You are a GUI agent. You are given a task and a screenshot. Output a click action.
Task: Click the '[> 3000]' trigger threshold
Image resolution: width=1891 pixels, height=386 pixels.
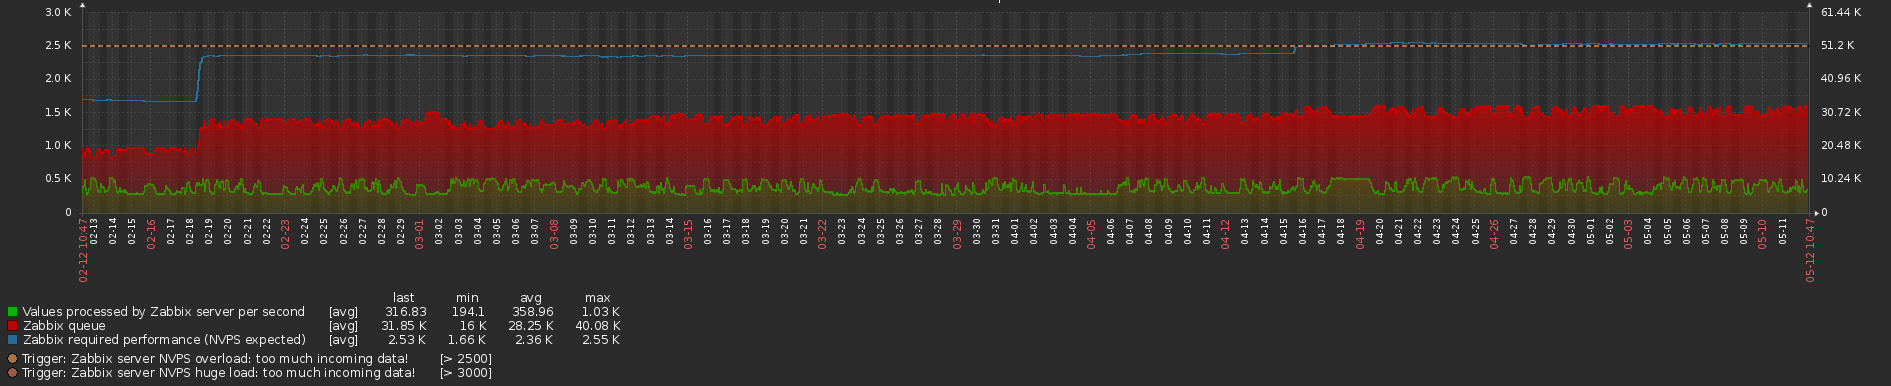coord(465,373)
